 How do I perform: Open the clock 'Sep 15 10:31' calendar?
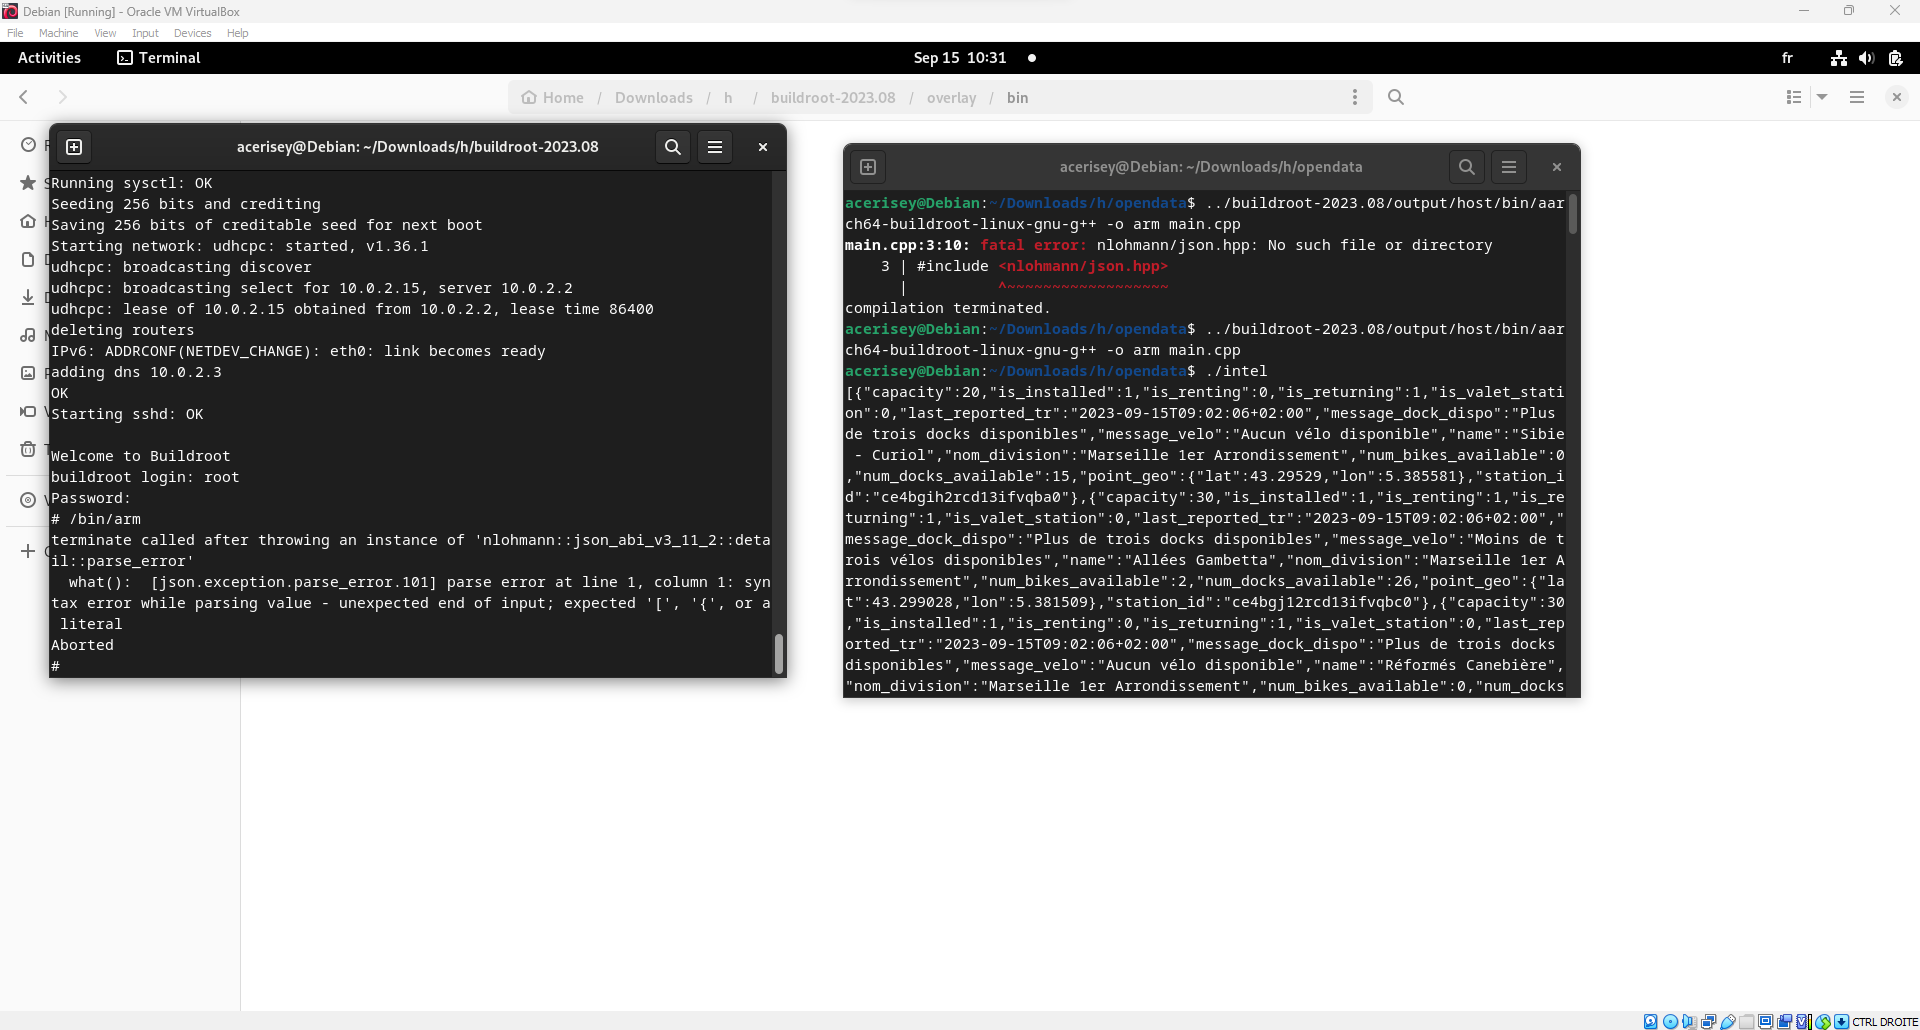point(960,58)
